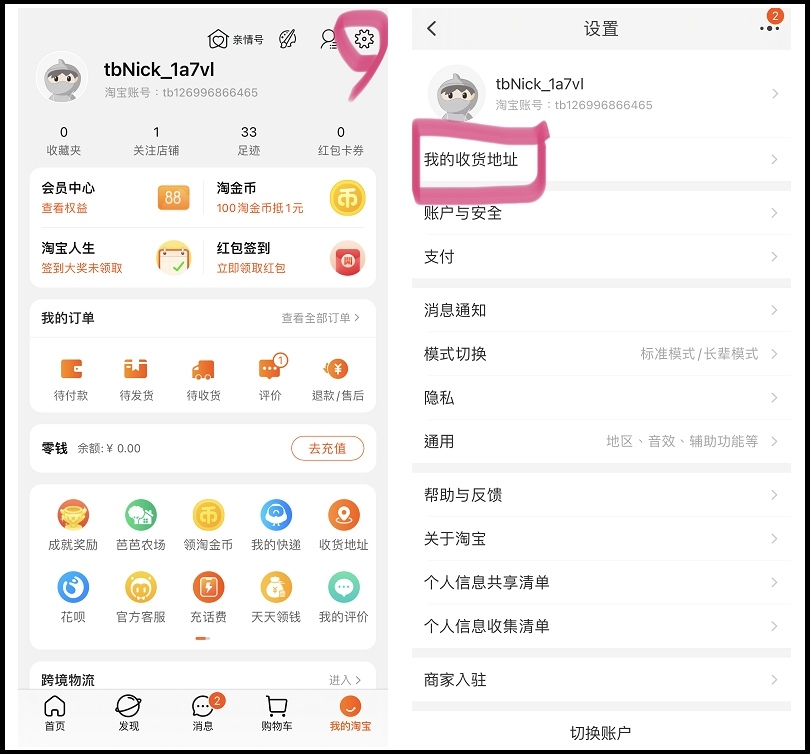
Task: Tap the 红包签到 red envelope icon
Action: pyautogui.click(x=348, y=258)
